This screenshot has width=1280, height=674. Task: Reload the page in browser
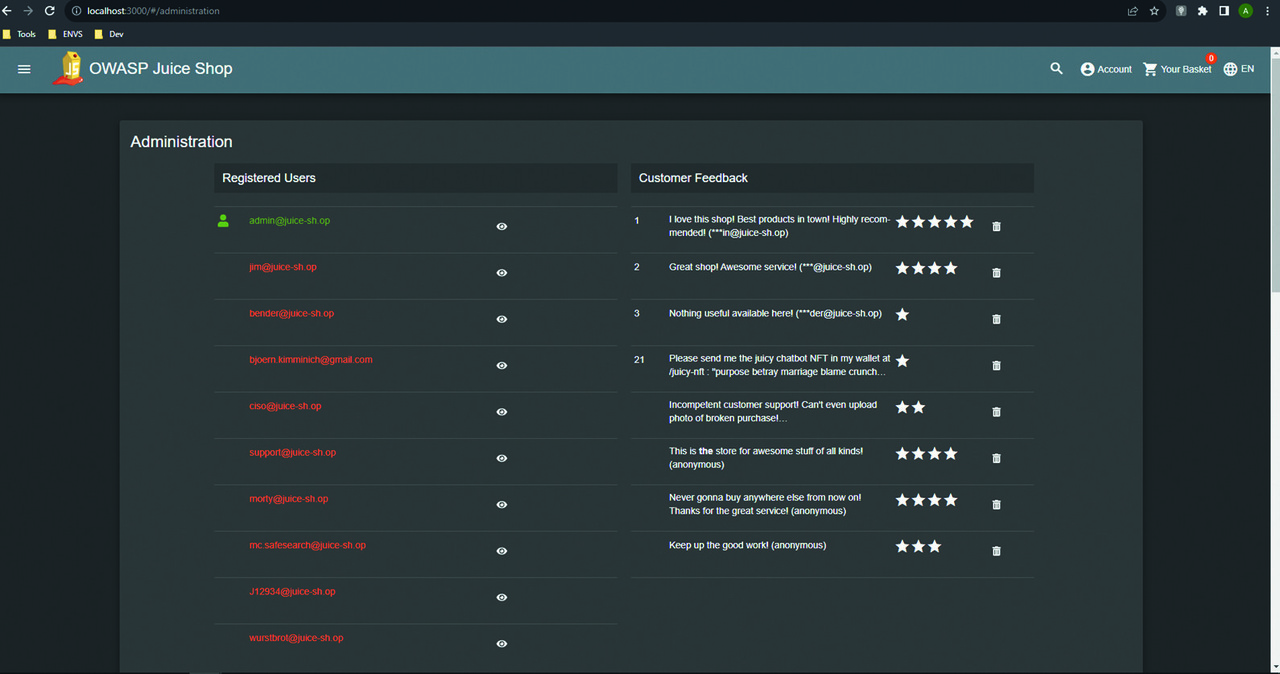click(50, 11)
